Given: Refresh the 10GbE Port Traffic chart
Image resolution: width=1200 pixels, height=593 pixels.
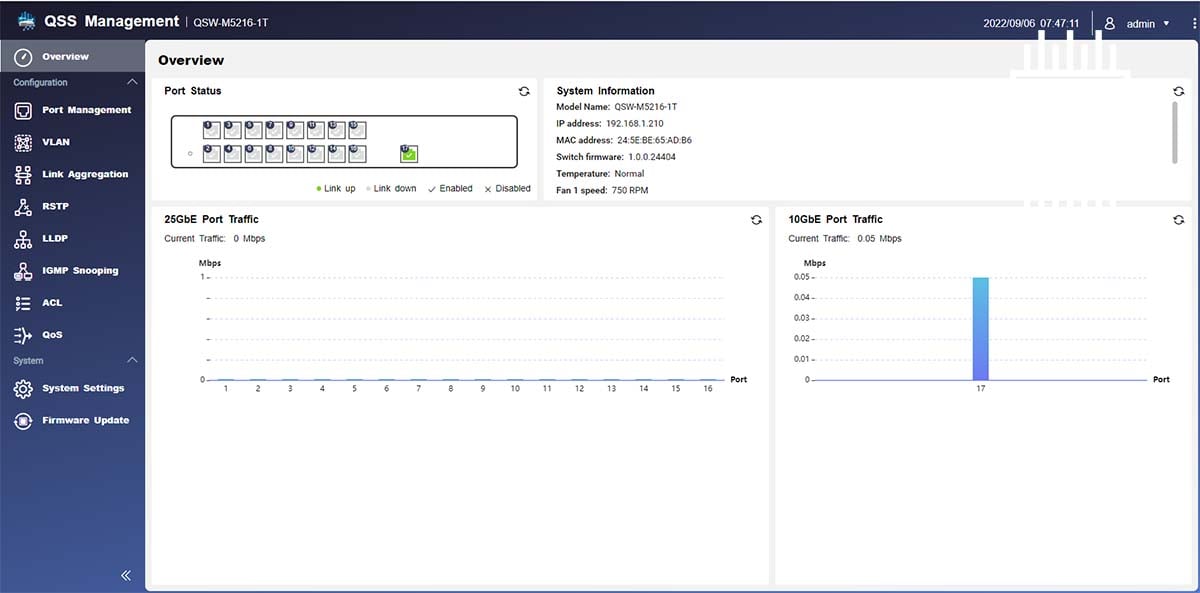Looking at the screenshot, I should pyautogui.click(x=1178, y=220).
